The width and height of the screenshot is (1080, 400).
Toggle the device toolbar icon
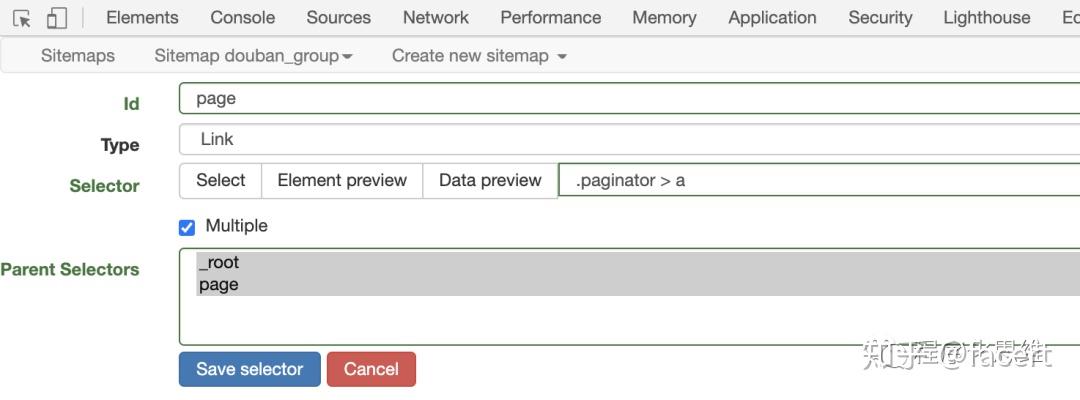56,19
